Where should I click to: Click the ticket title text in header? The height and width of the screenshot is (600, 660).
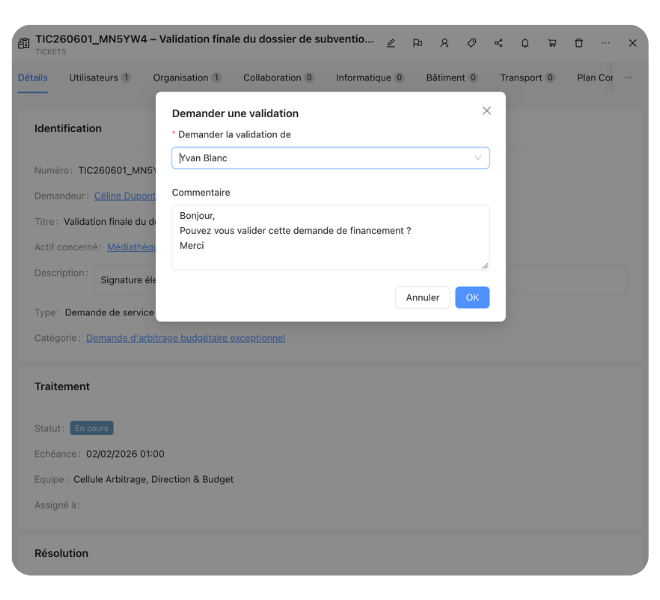(204, 39)
